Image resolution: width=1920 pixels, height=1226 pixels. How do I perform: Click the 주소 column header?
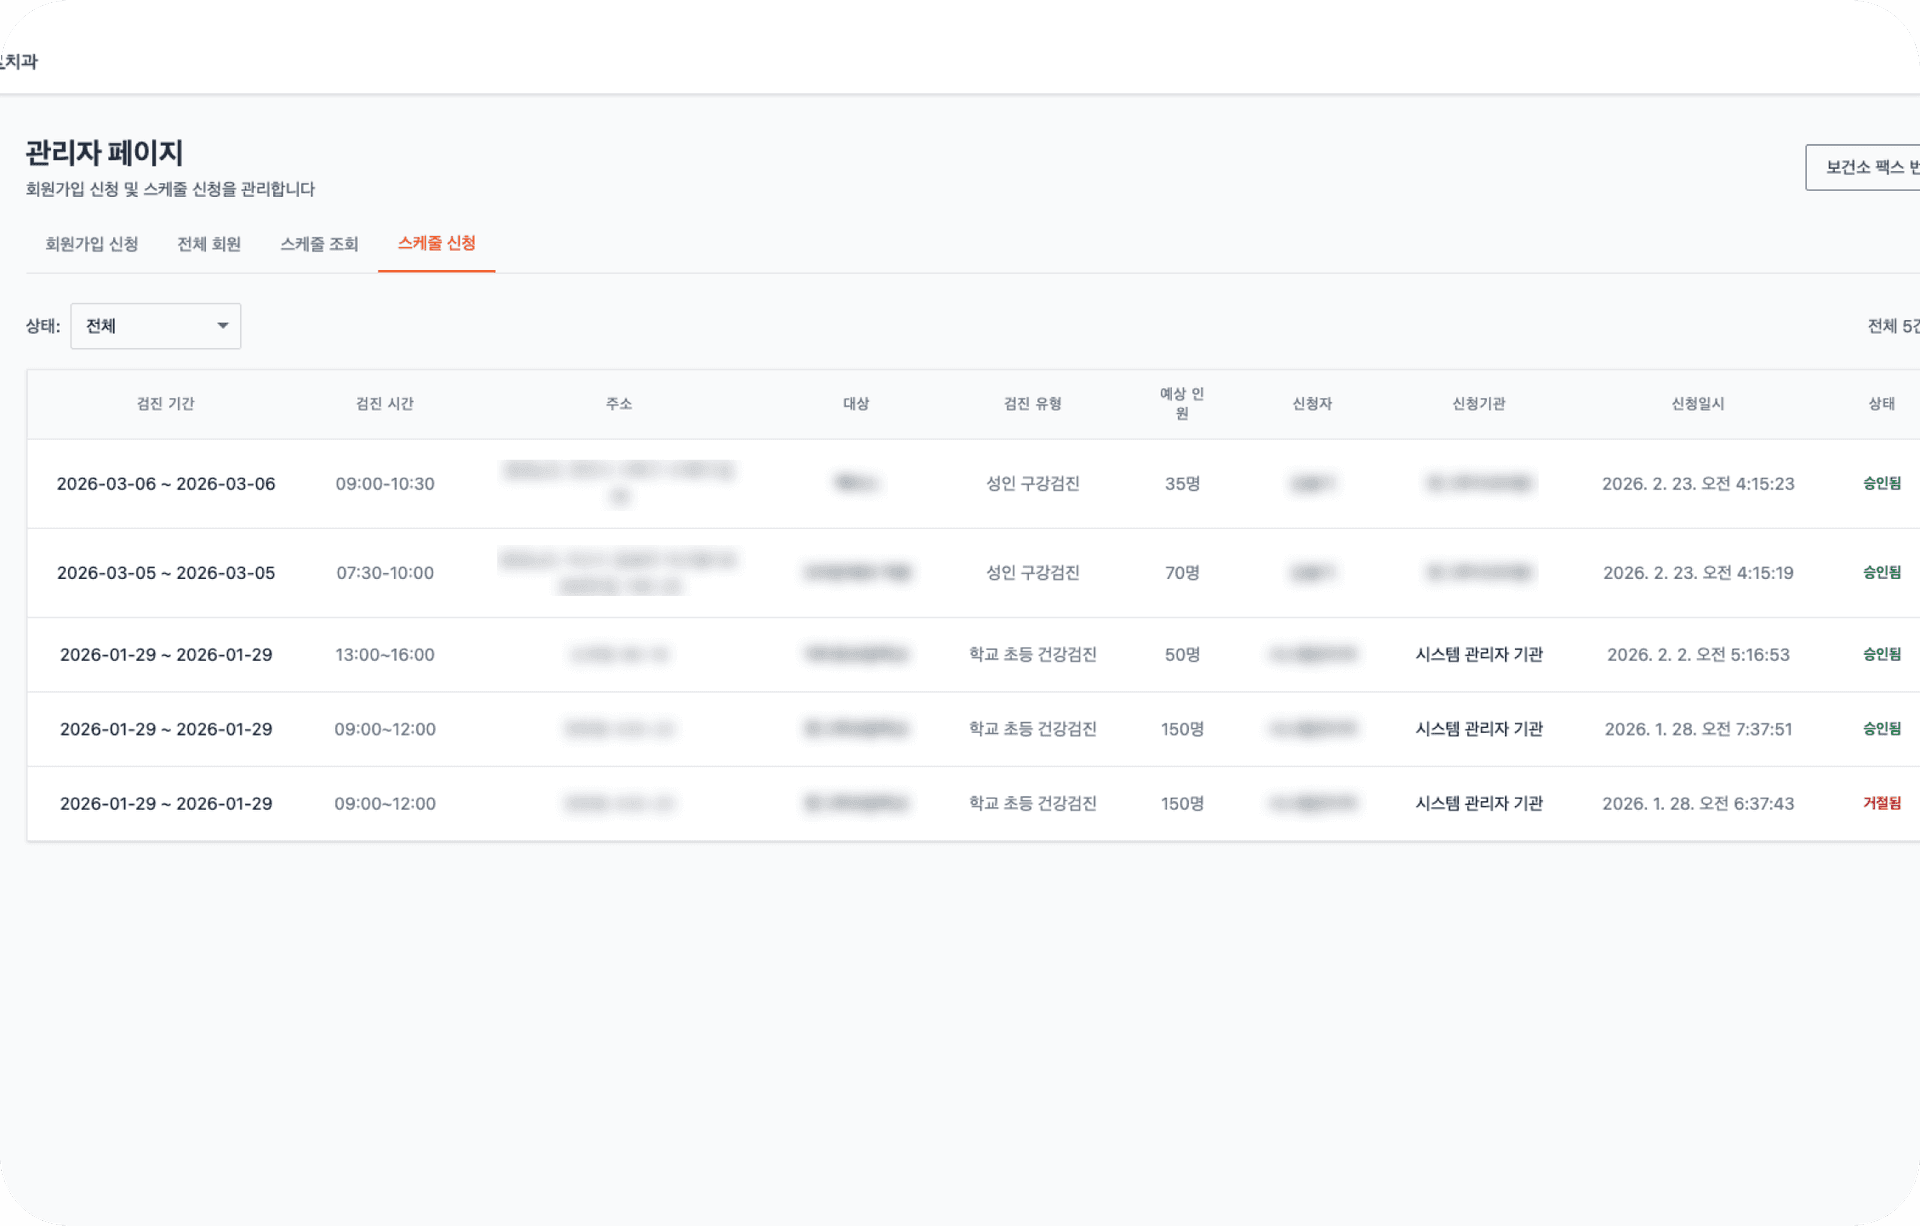pos(619,404)
